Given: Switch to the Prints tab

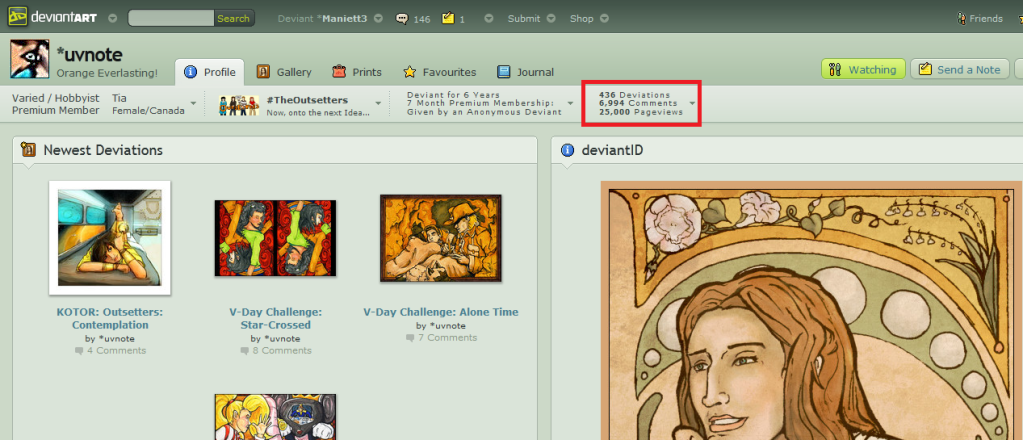Looking at the screenshot, I should click(x=357, y=72).
